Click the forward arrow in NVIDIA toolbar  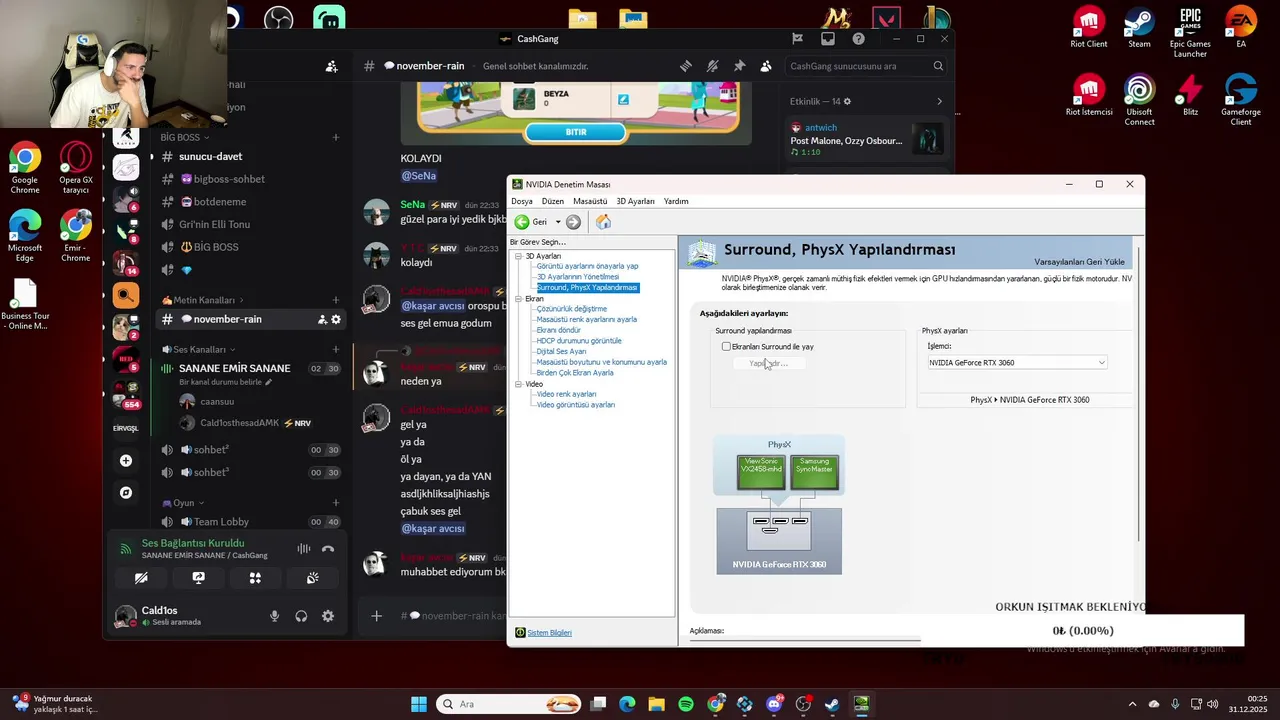click(x=573, y=222)
